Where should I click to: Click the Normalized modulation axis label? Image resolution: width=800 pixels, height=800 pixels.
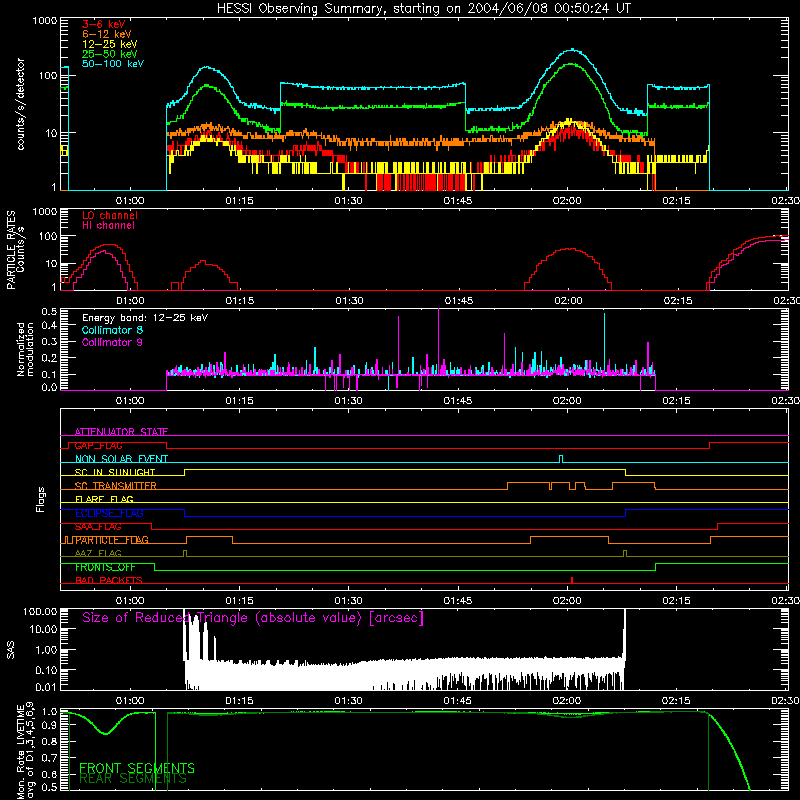(25, 349)
